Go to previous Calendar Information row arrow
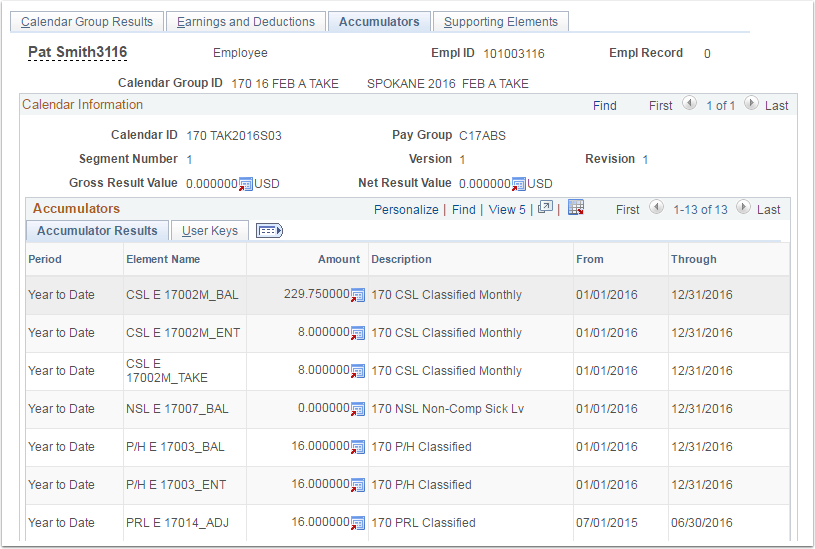Image resolution: width=815 pixels, height=549 pixels. click(x=689, y=103)
